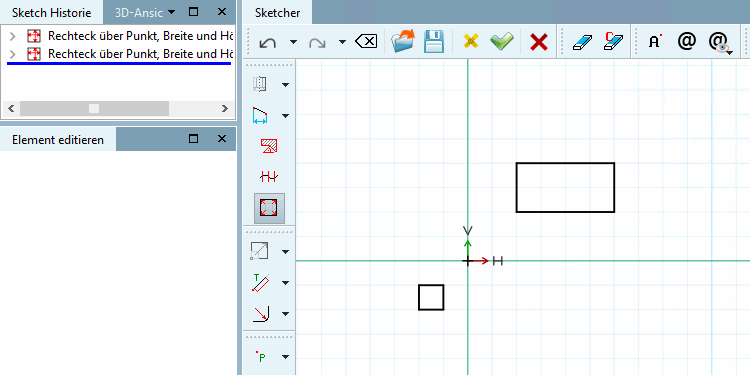
Task: Open the undo history dropdown arrow
Action: [293, 42]
